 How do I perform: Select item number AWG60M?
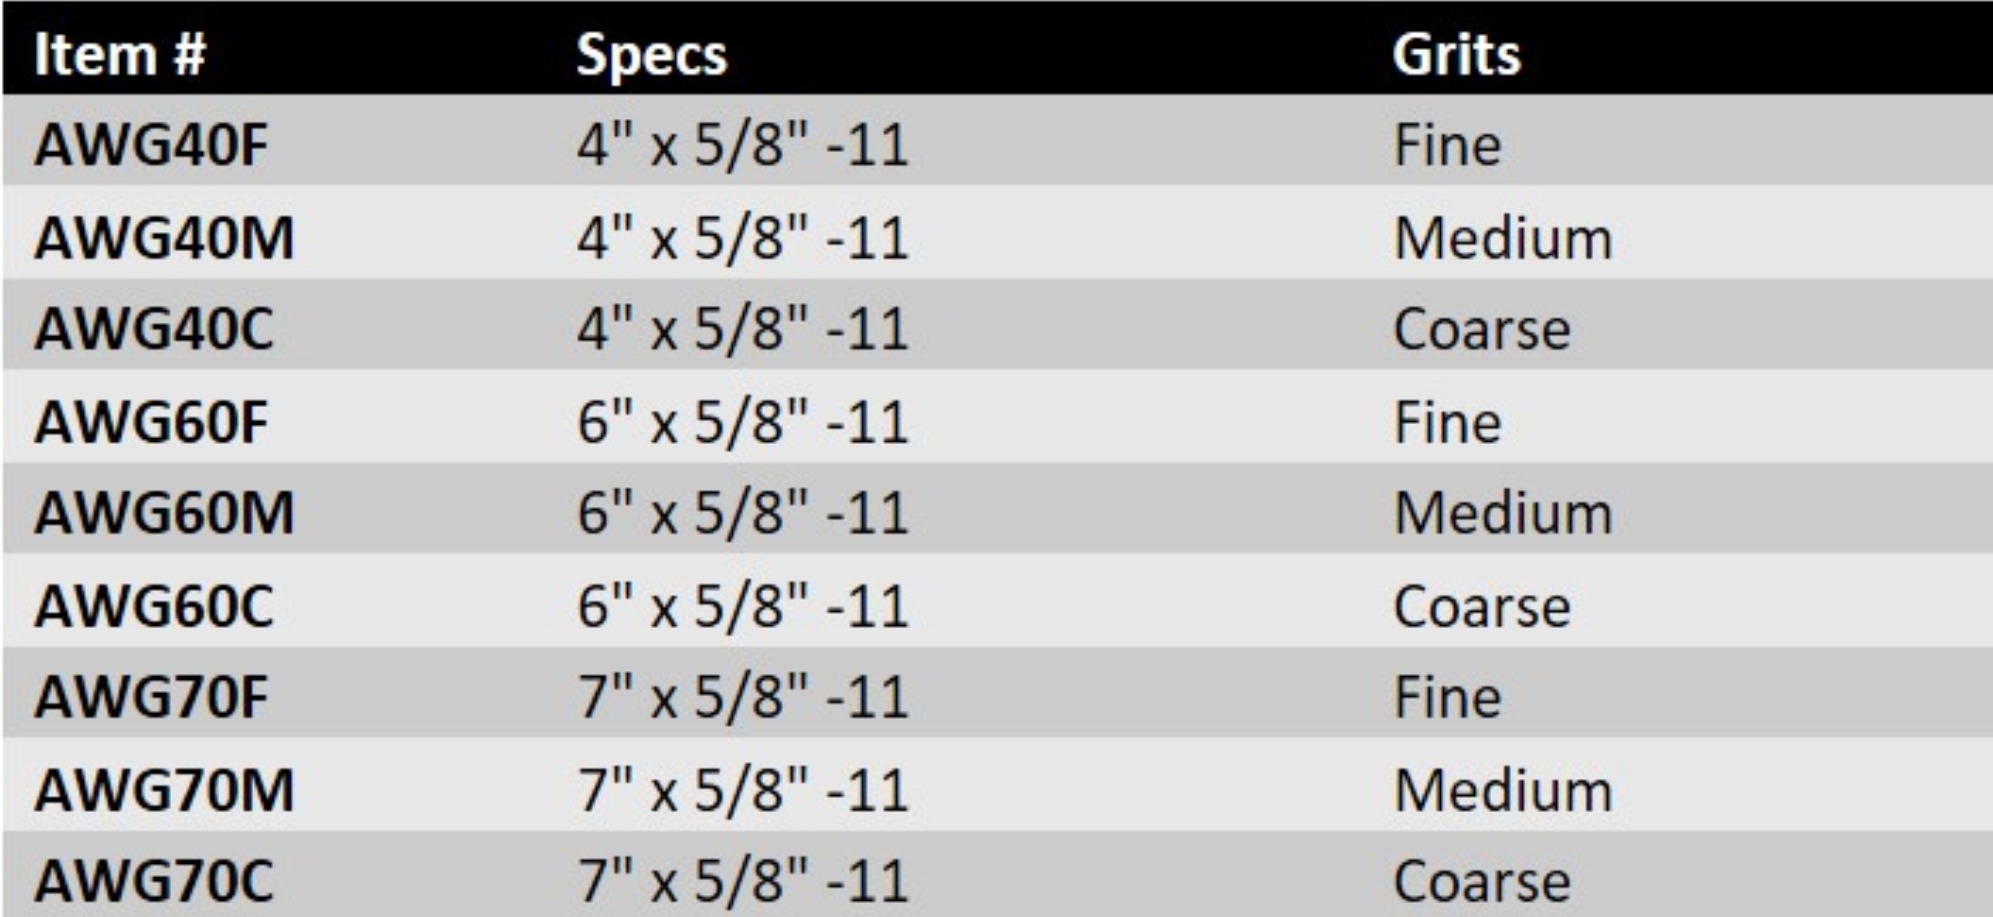pyautogui.click(x=165, y=513)
